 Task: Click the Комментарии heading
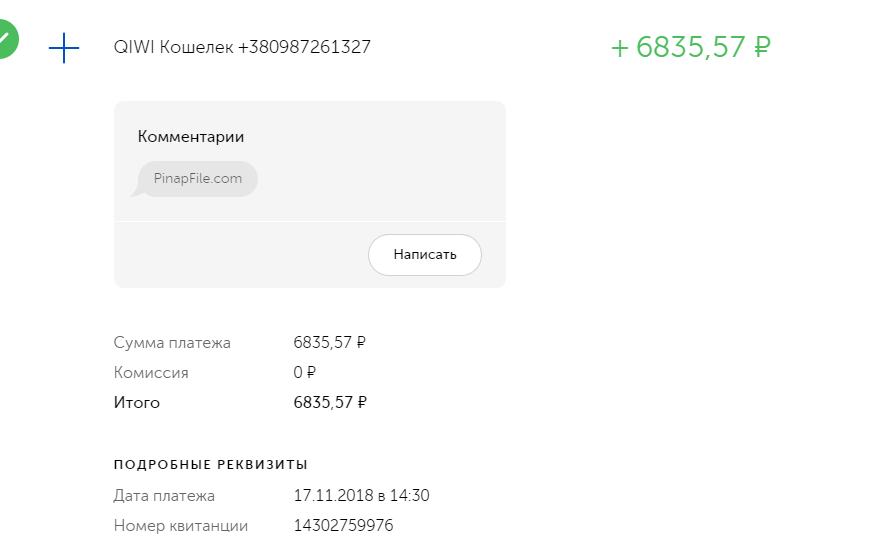coord(191,137)
